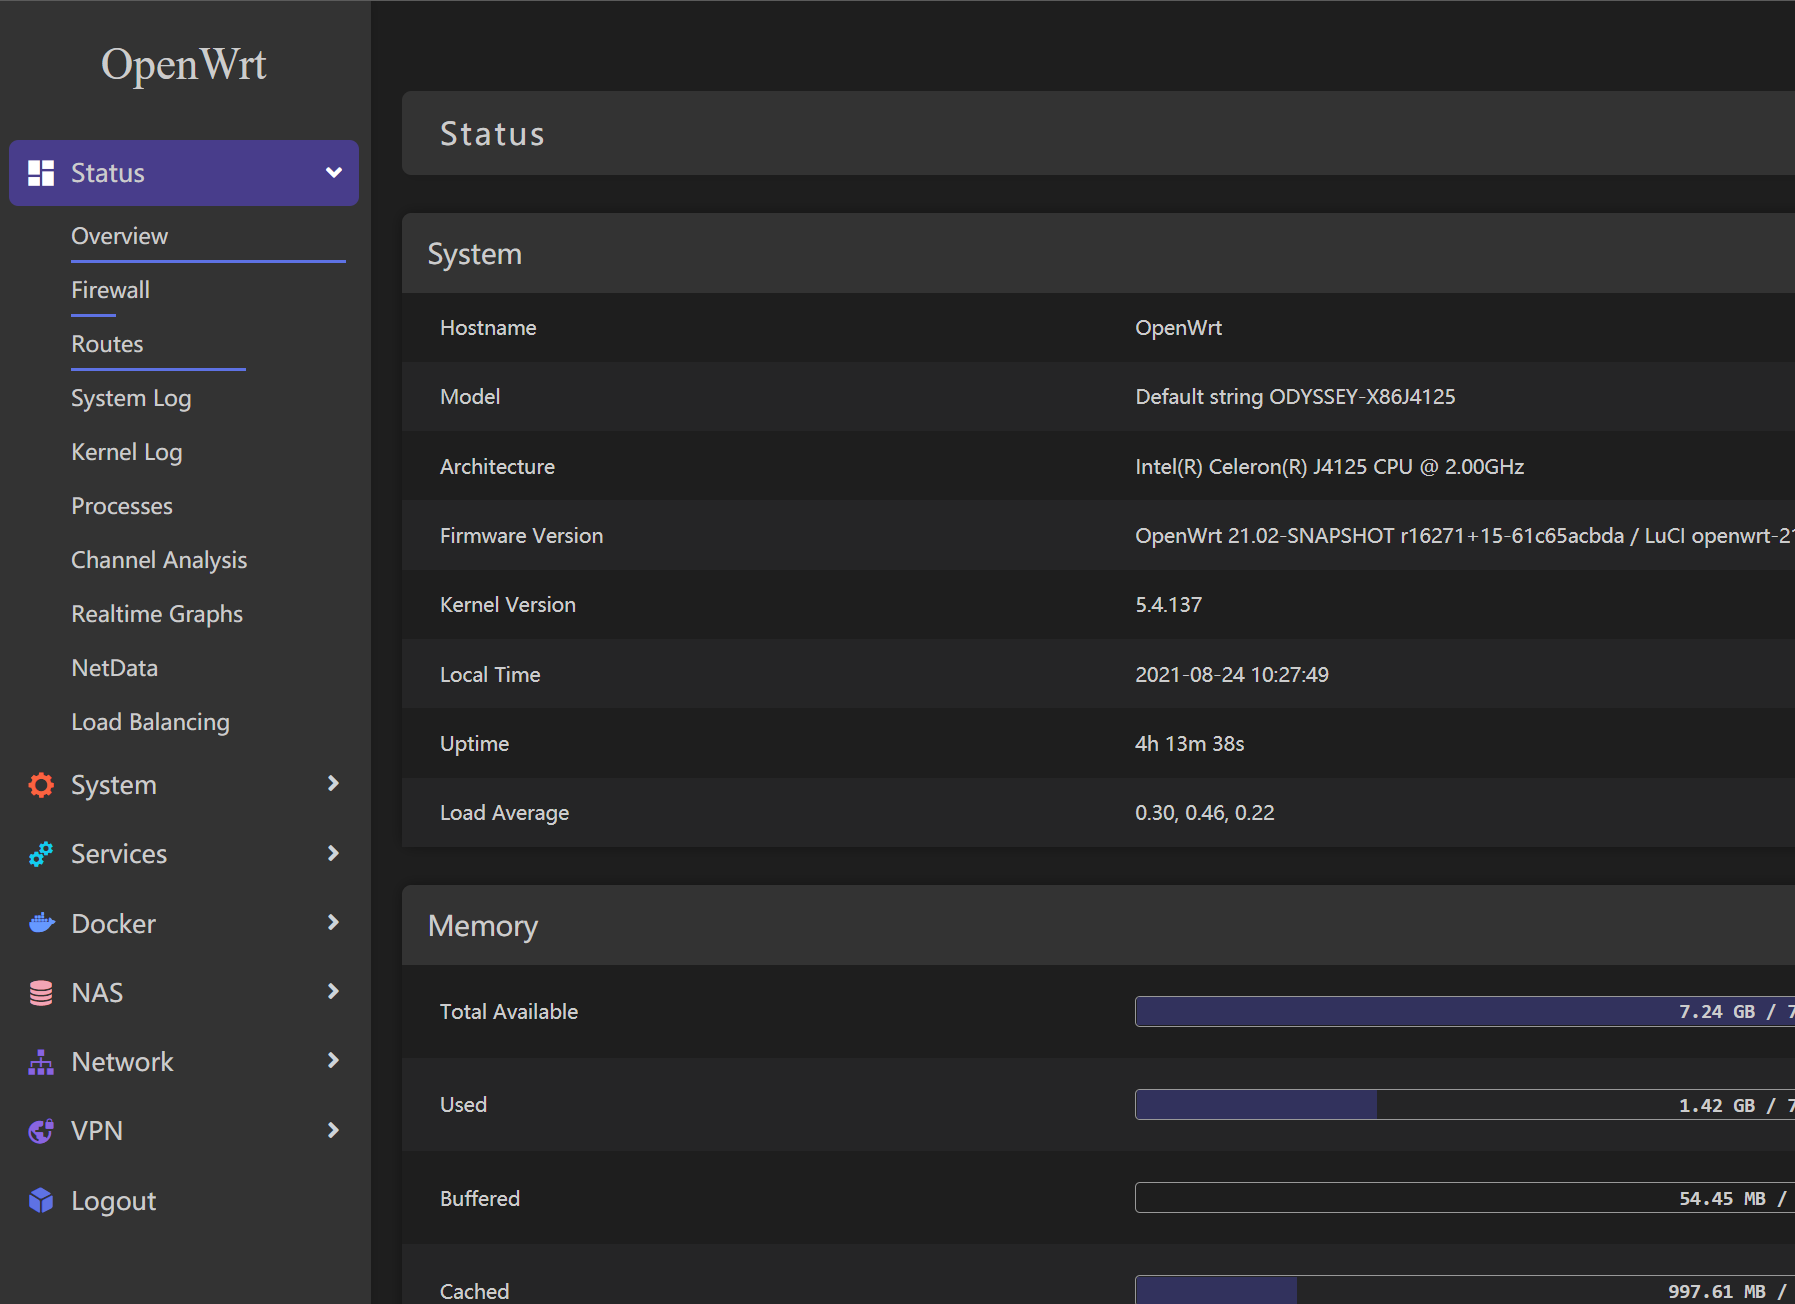This screenshot has width=1795, height=1304.
Task: Click the Buffered label
Action: [x=480, y=1198]
